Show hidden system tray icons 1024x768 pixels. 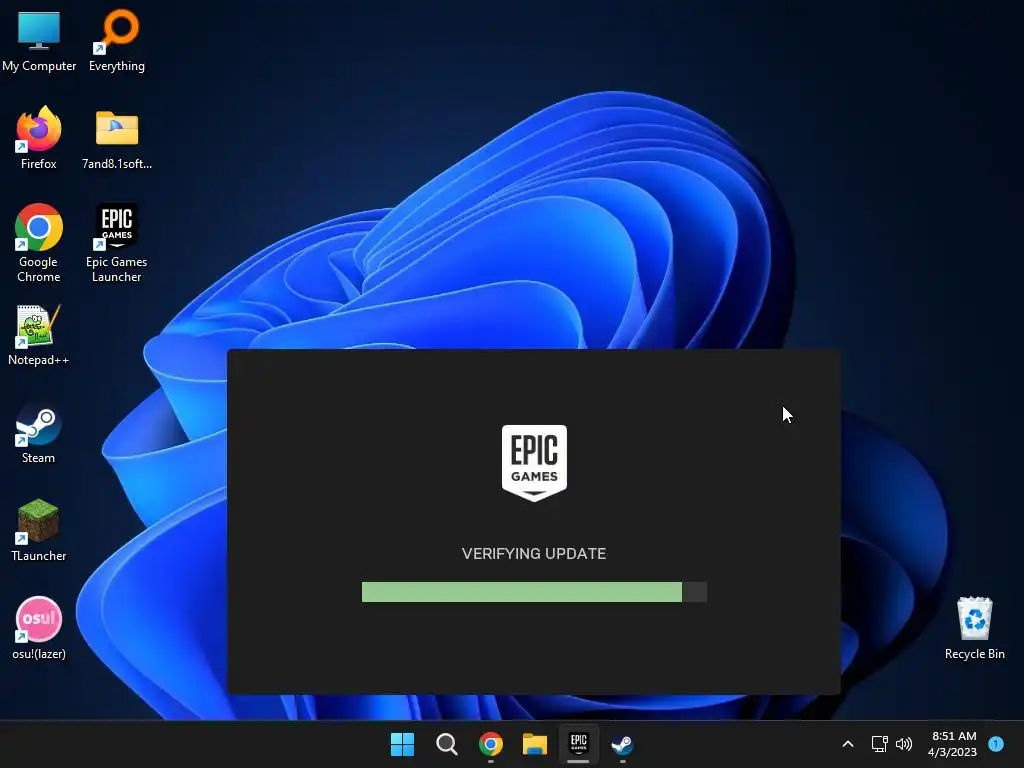coord(848,744)
